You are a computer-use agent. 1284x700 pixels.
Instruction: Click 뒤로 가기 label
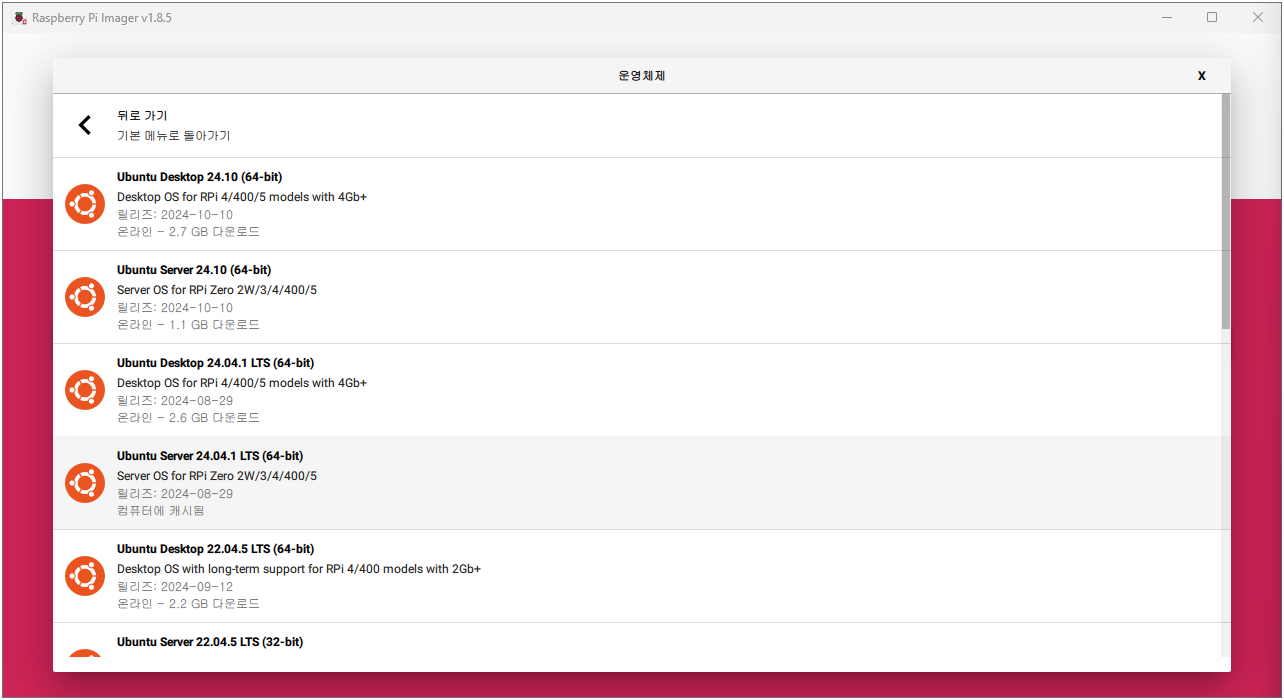point(142,116)
